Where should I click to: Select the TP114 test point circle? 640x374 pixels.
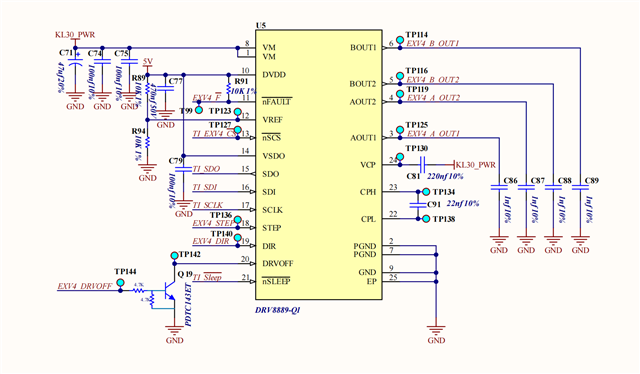[x=400, y=40]
